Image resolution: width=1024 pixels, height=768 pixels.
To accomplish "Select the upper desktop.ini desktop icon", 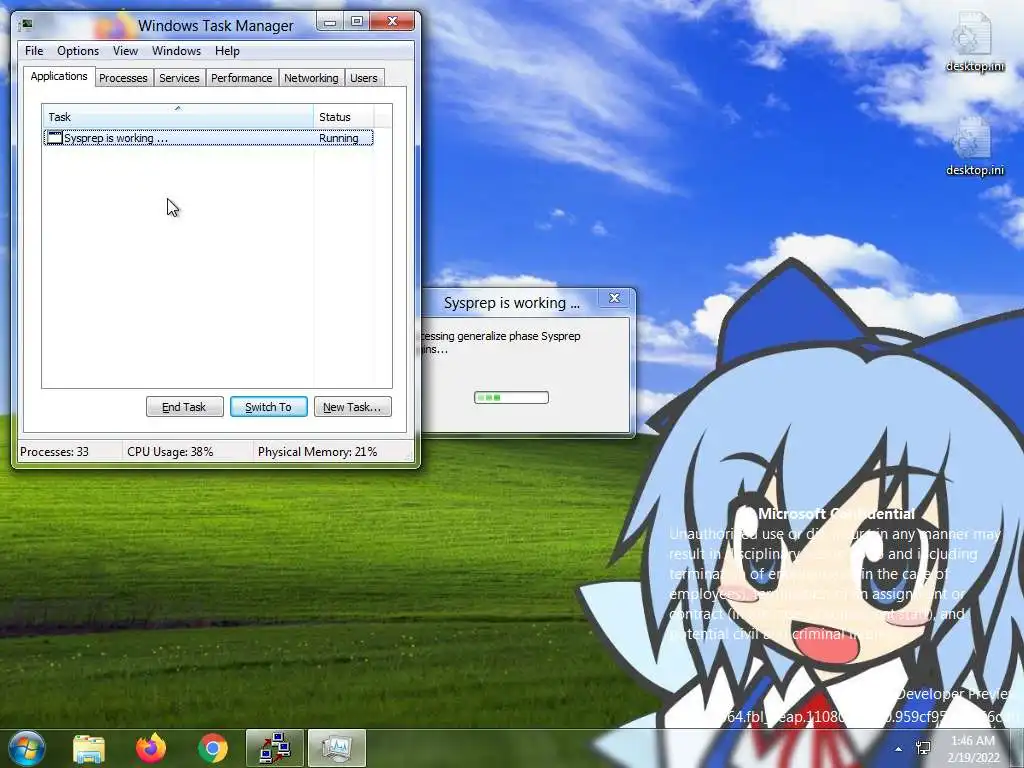I will pos(974,42).
